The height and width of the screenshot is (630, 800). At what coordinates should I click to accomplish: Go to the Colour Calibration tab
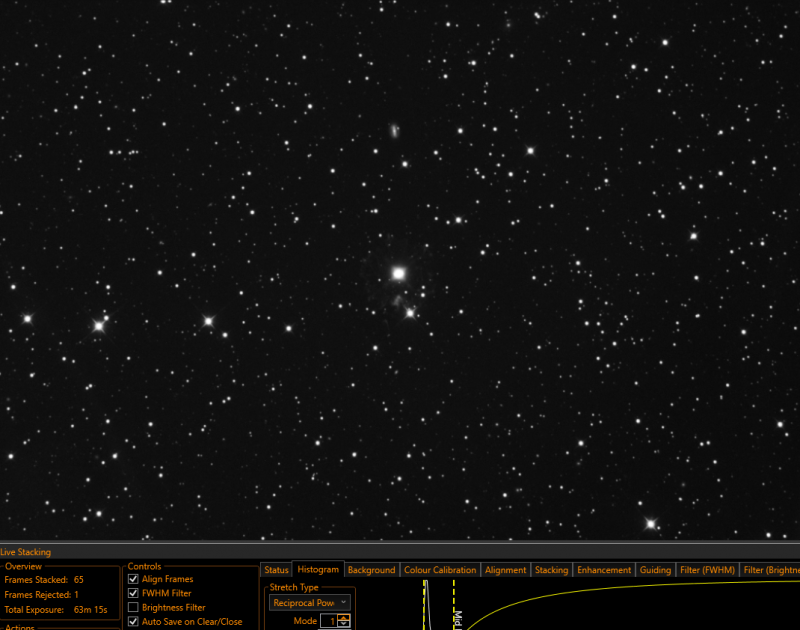pos(440,570)
